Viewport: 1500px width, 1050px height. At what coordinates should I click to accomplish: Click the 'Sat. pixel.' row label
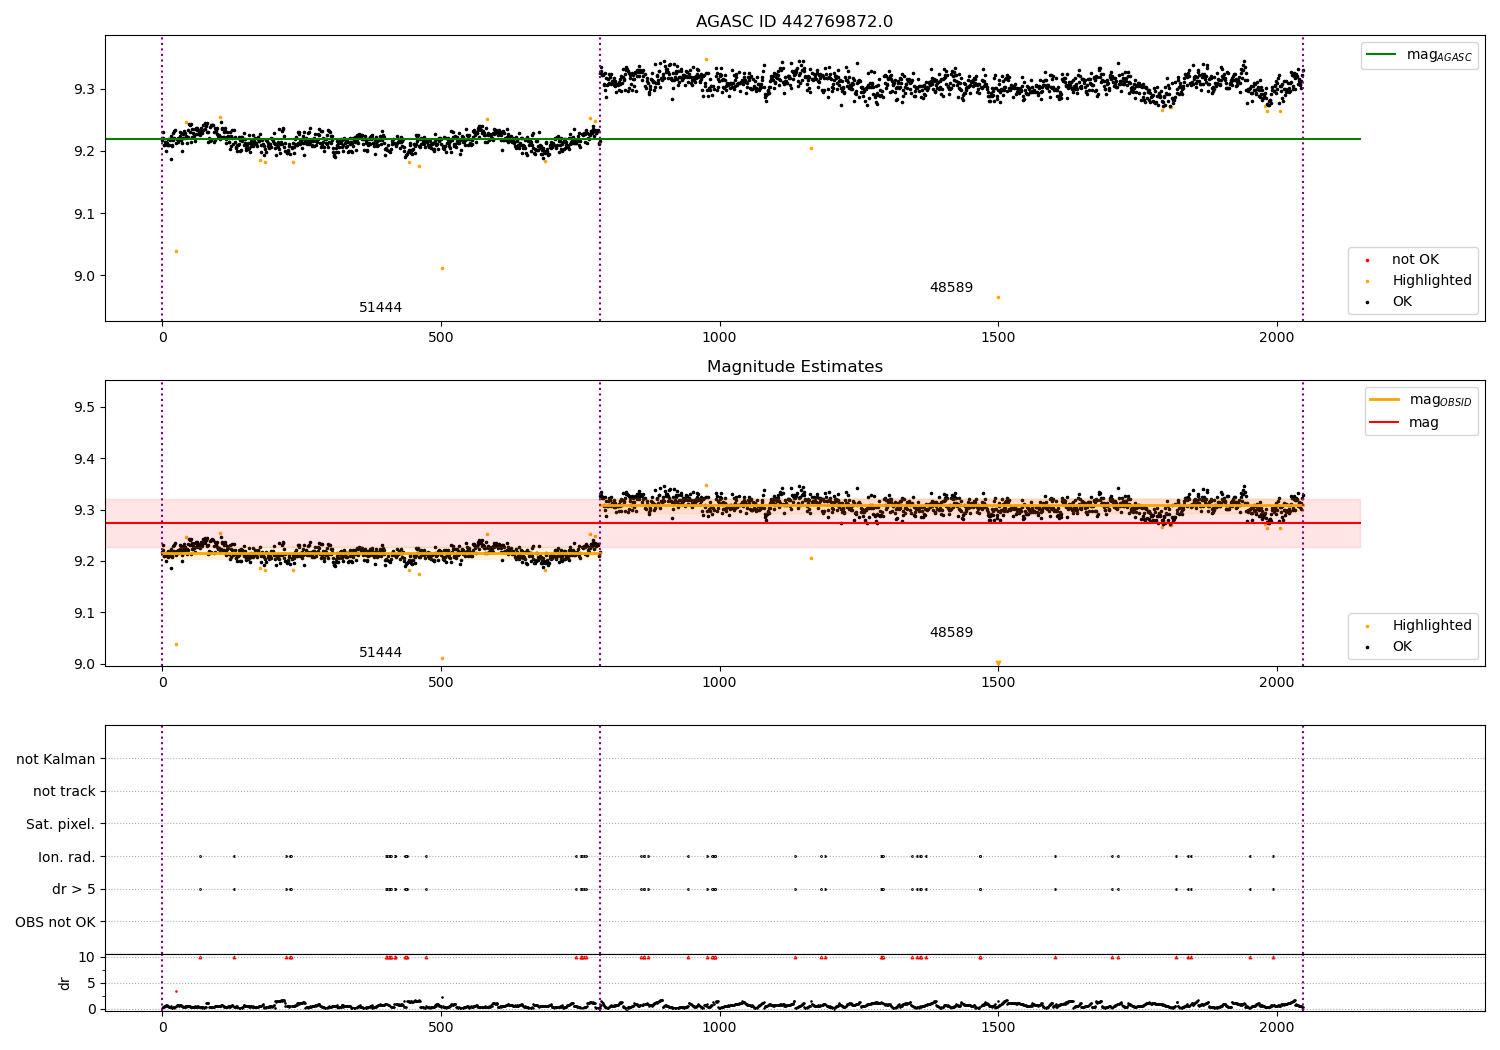click(x=60, y=824)
